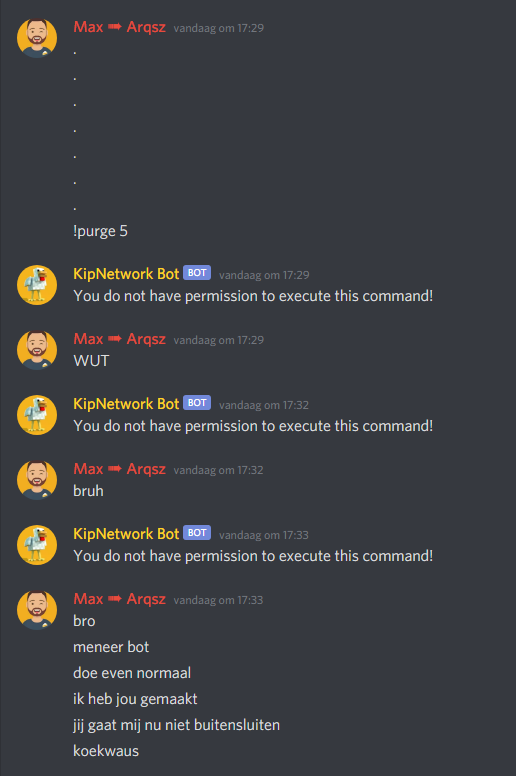Image resolution: width=516 pixels, height=776 pixels.
Task: Open Max ➡ Arqsz username at top
Action: click(119, 27)
